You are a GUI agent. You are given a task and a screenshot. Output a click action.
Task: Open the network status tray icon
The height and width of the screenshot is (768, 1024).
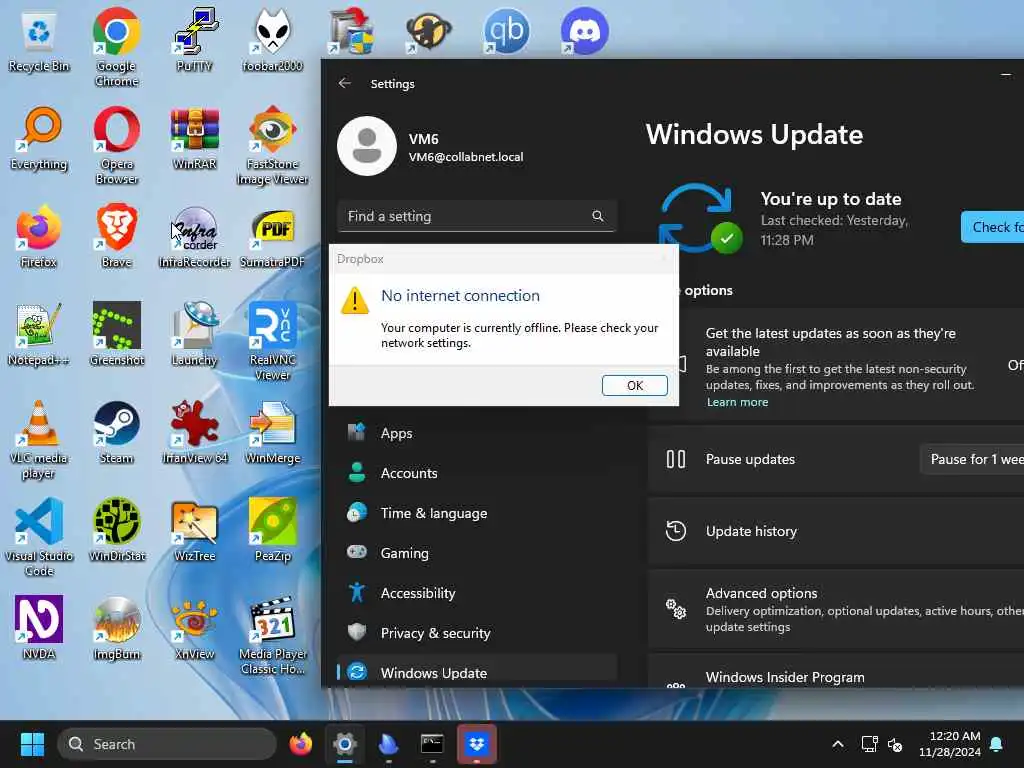click(x=869, y=744)
